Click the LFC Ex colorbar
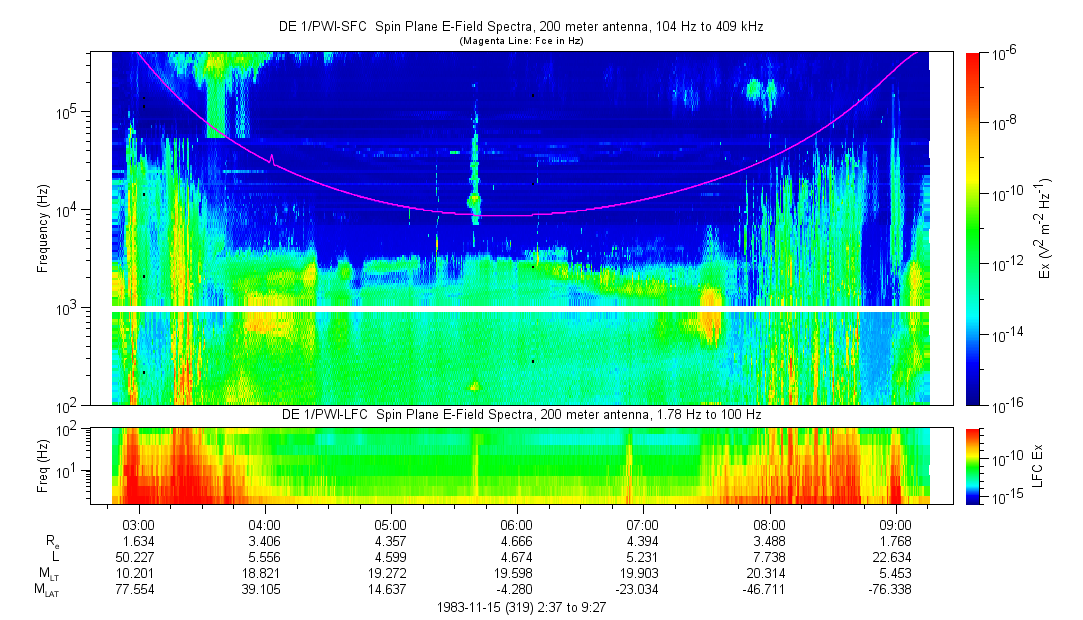Screen dimensions: 1083x620 [973, 464]
